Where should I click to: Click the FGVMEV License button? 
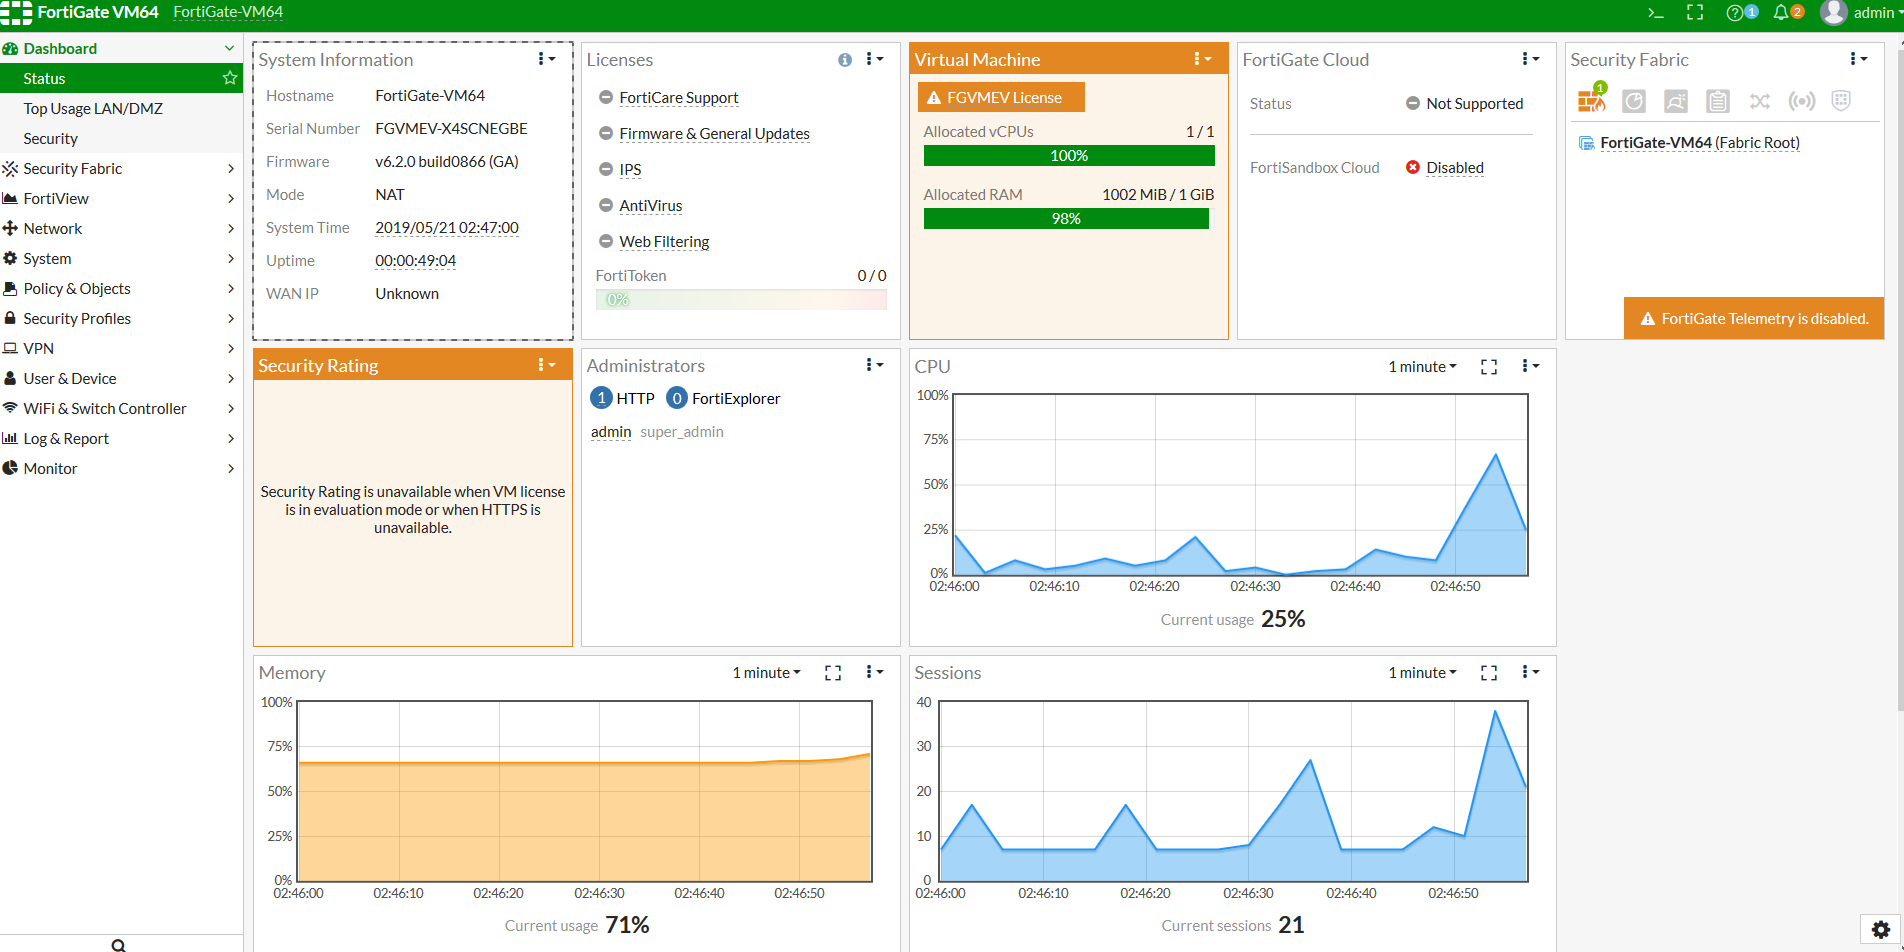point(1001,98)
